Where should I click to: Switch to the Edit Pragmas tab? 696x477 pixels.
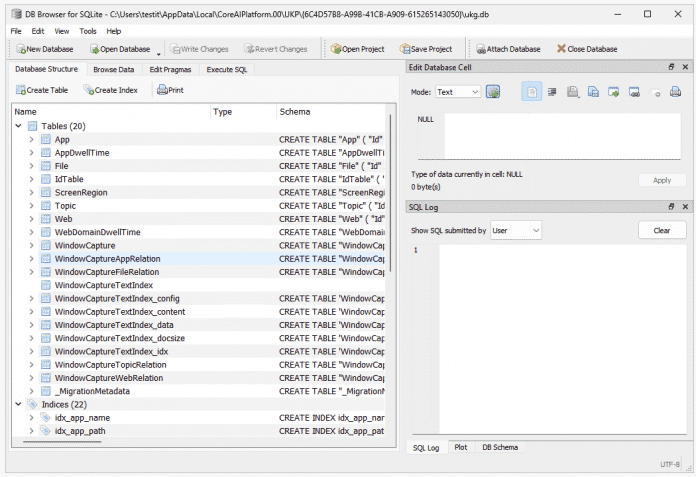coord(170,70)
